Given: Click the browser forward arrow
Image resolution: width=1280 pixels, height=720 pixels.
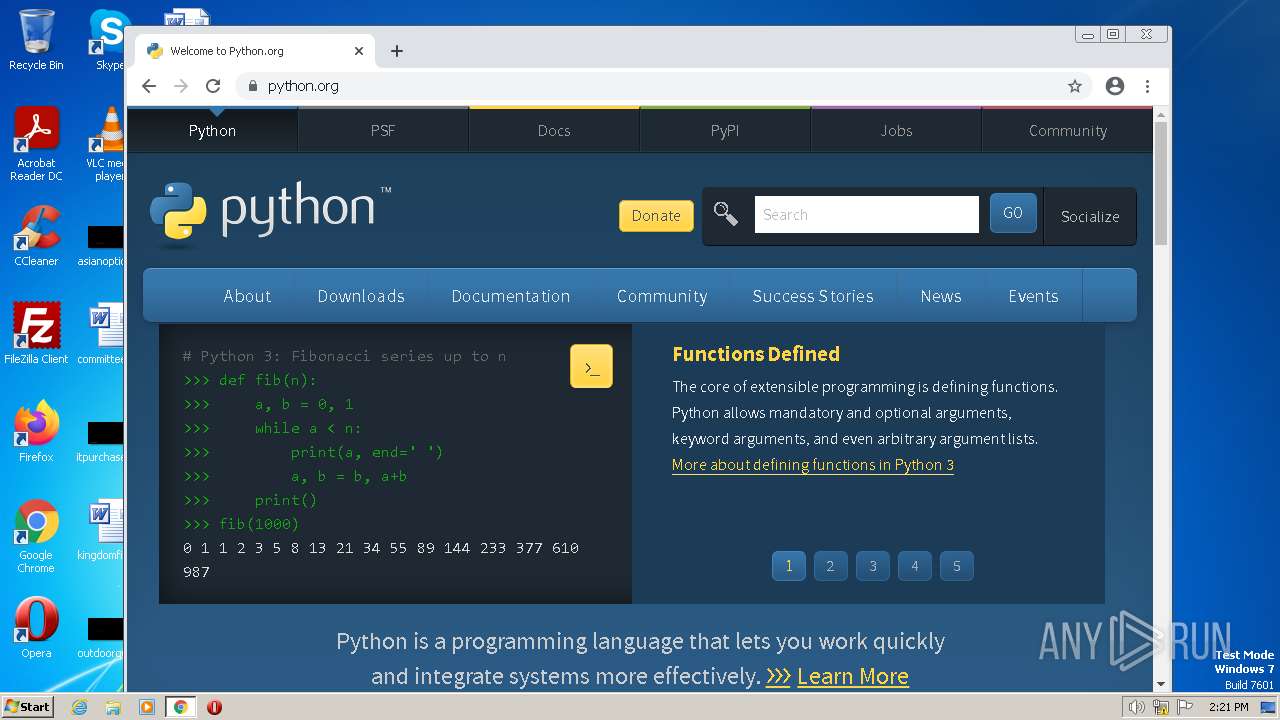Looking at the screenshot, I should coord(181,86).
